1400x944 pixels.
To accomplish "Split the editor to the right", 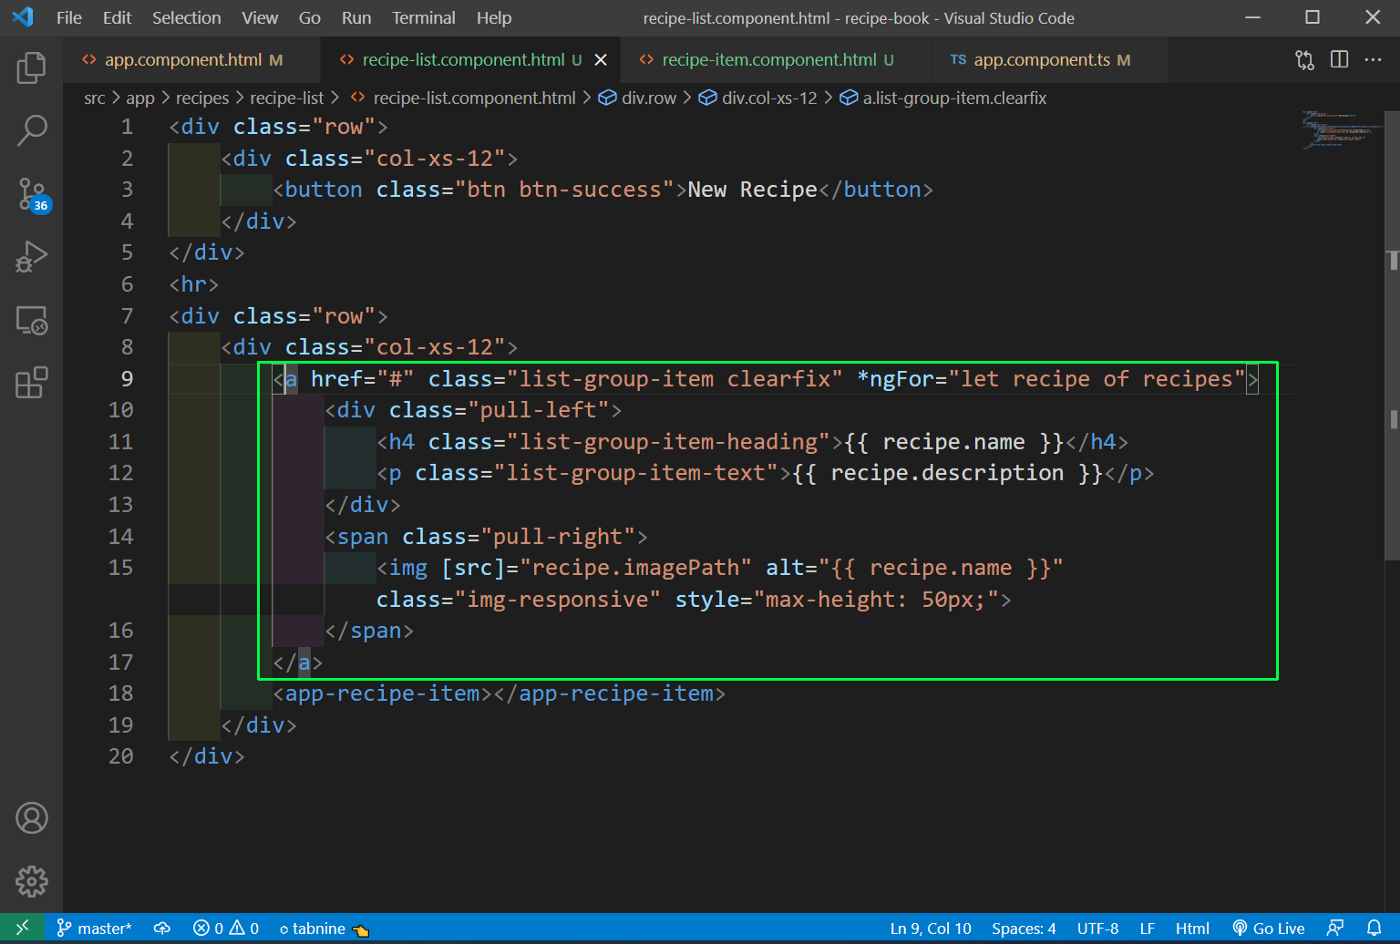I will pyautogui.click(x=1339, y=60).
